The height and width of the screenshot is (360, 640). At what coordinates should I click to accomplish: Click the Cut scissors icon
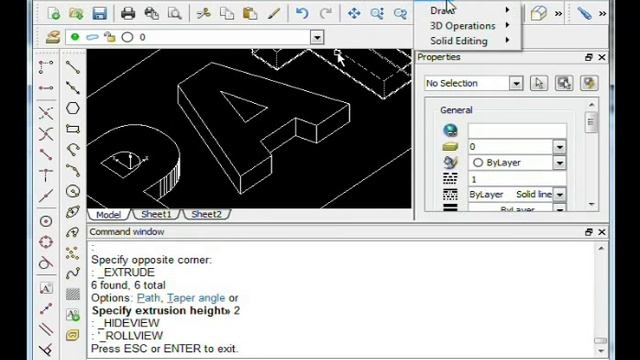click(203, 13)
